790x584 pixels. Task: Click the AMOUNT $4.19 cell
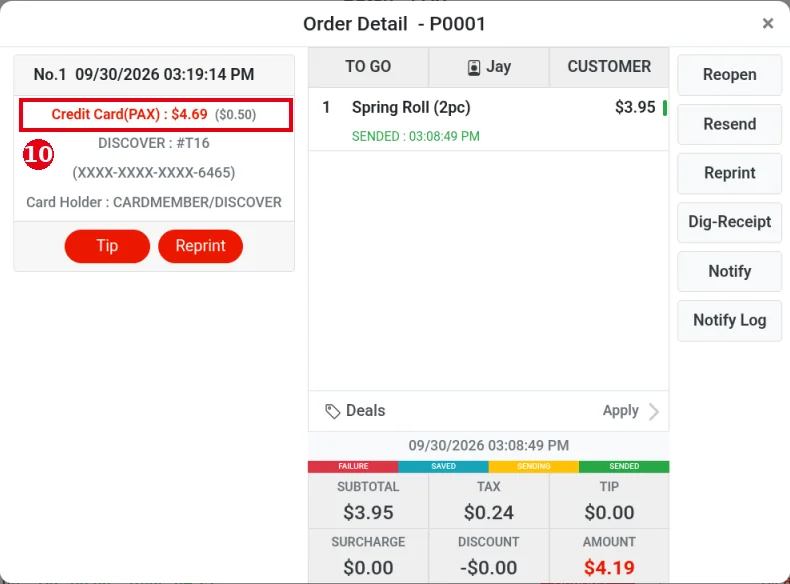[609, 556]
